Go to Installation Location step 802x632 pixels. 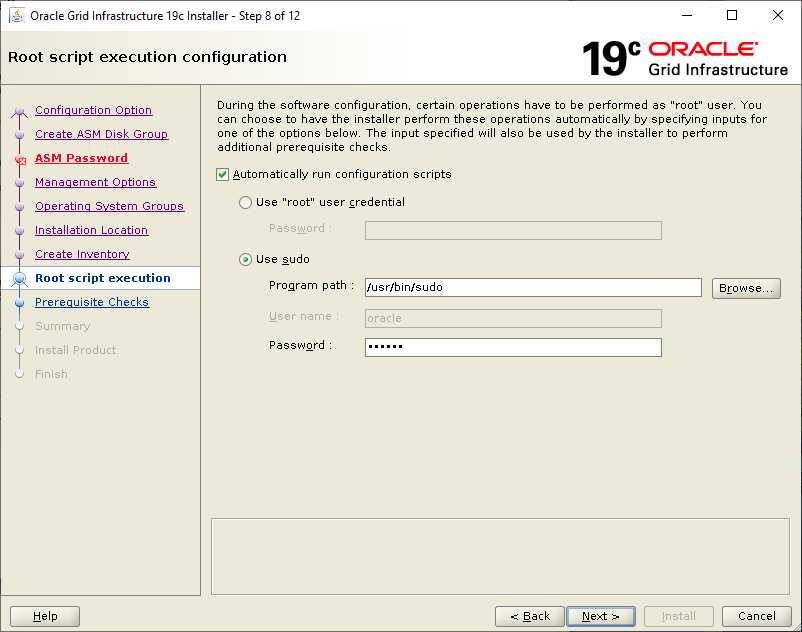coord(91,230)
